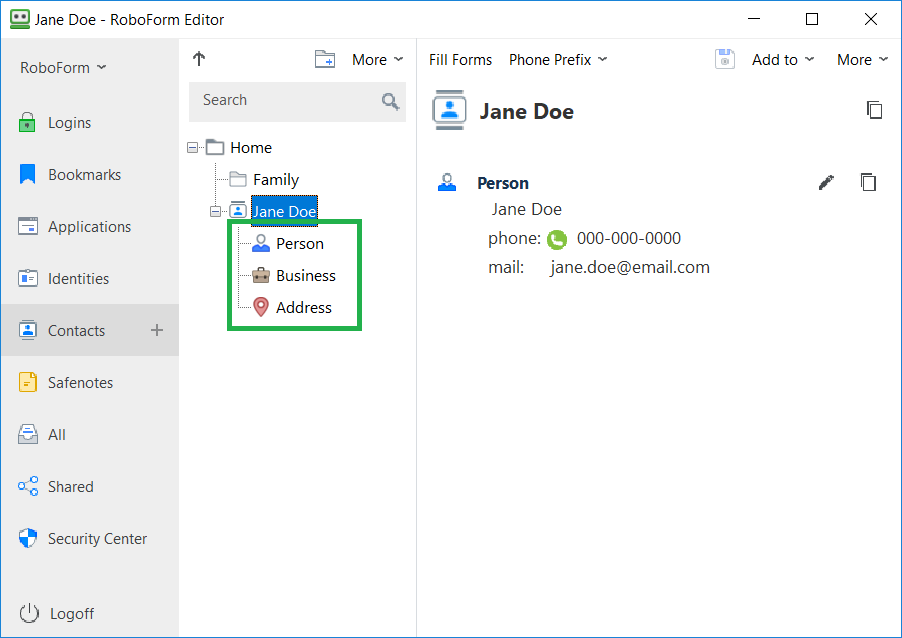
Task: Close the RoboForm Editor window
Action: [x=871, y=19]
